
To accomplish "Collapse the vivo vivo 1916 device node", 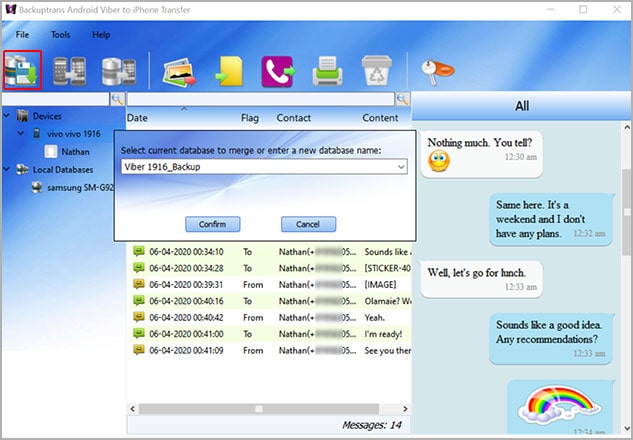I will click(21, 133).
